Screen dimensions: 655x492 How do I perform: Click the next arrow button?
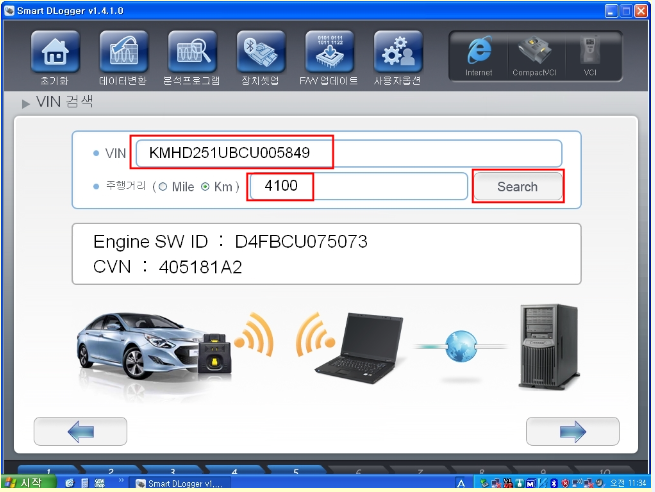coord(573,431)
